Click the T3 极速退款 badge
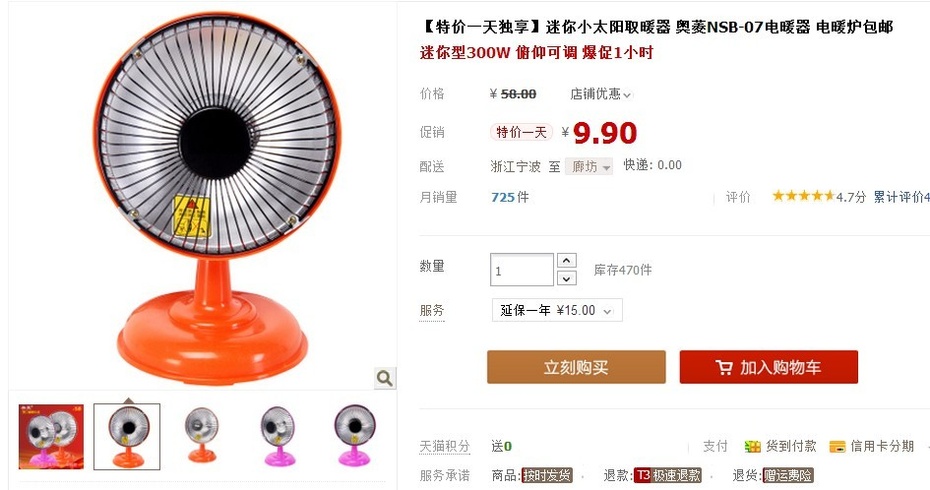The height and width of the screenshot is (490, 930). pyautogui.click(x=668, y=475)
